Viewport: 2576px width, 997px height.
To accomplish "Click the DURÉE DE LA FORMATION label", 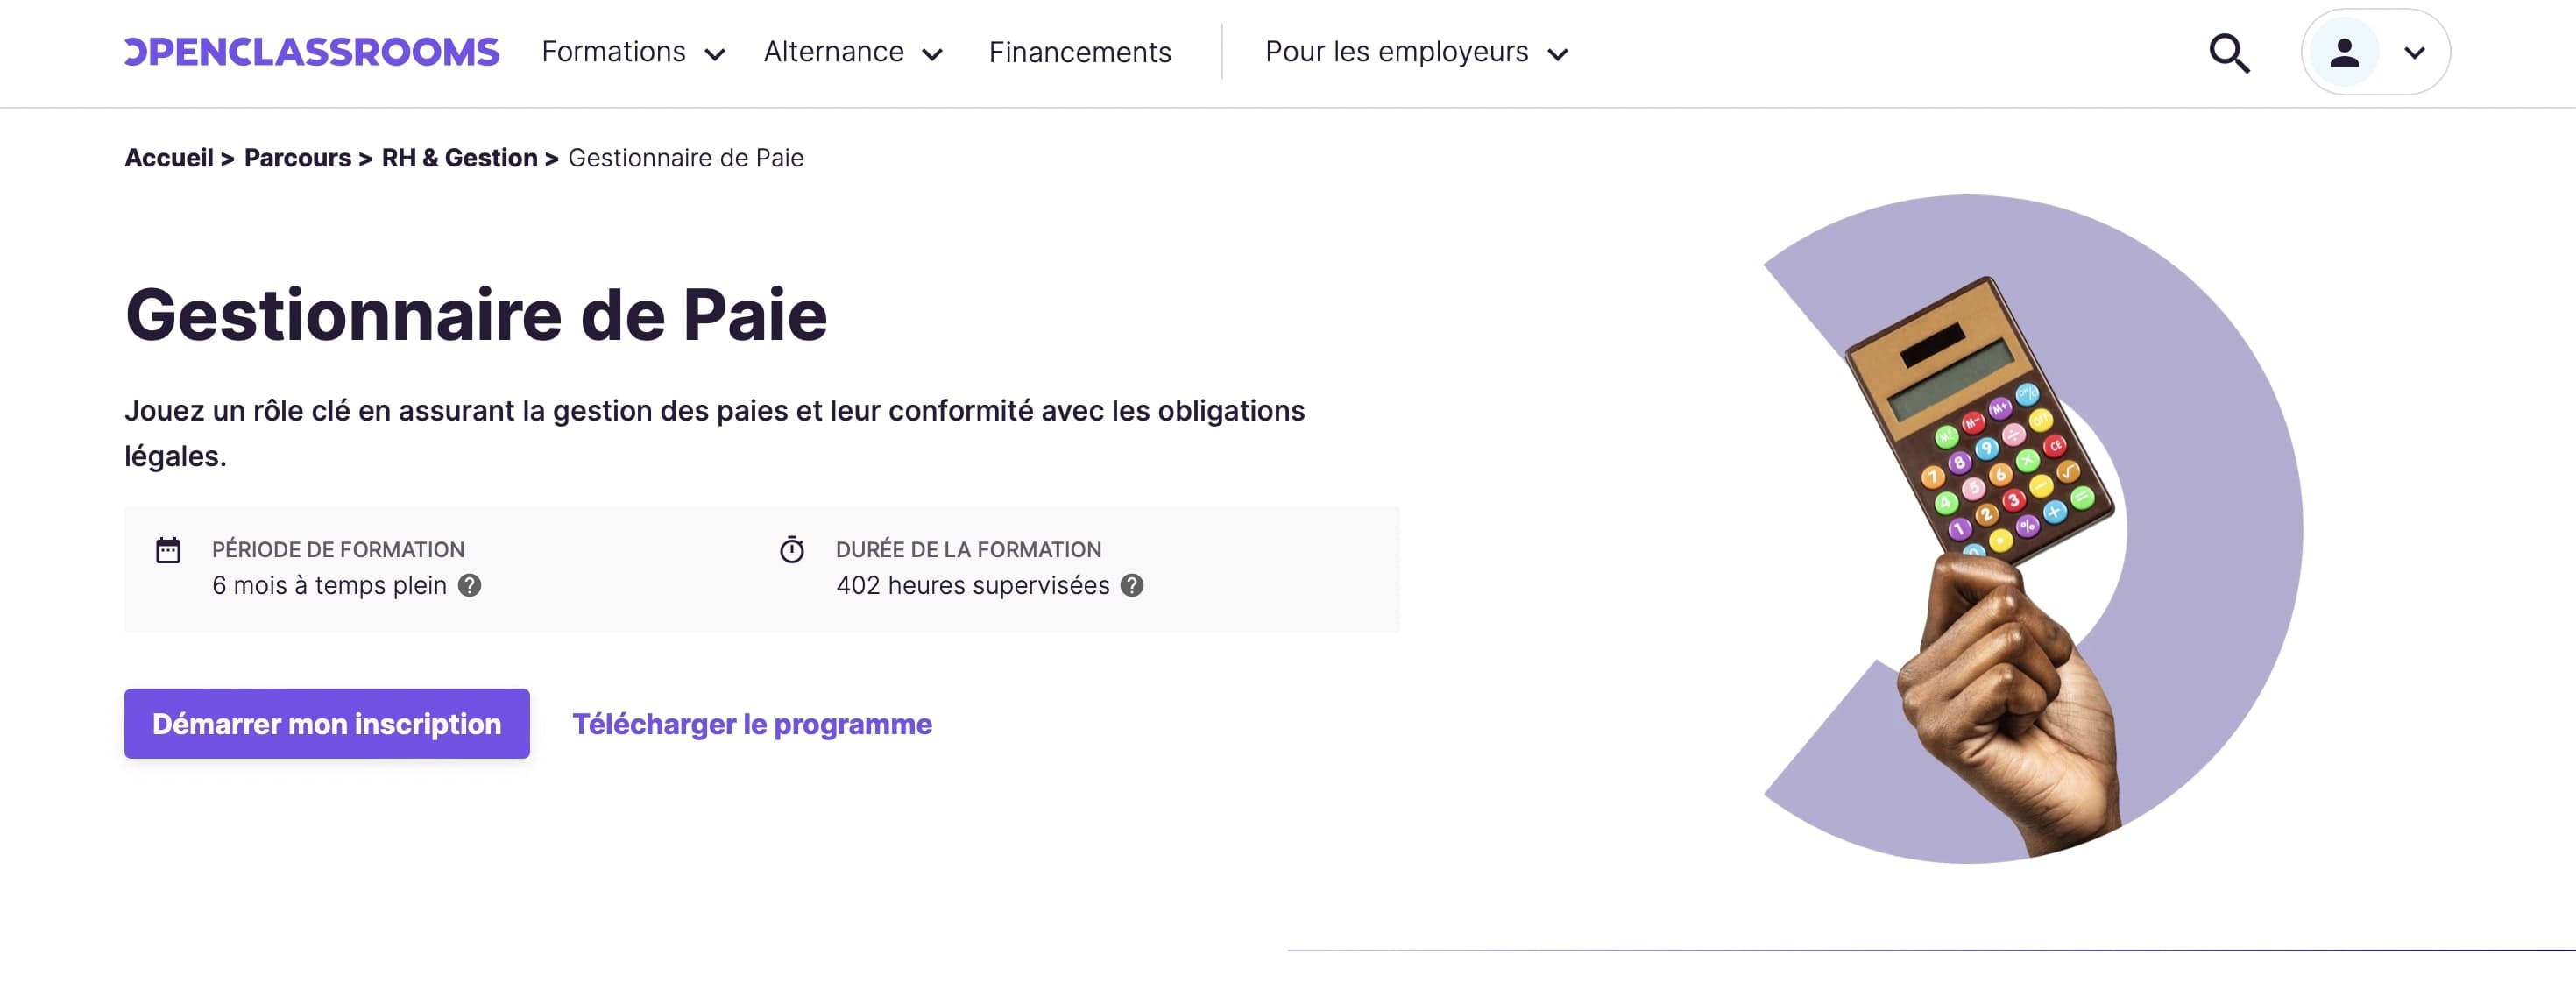I will (x=968, y=549).
